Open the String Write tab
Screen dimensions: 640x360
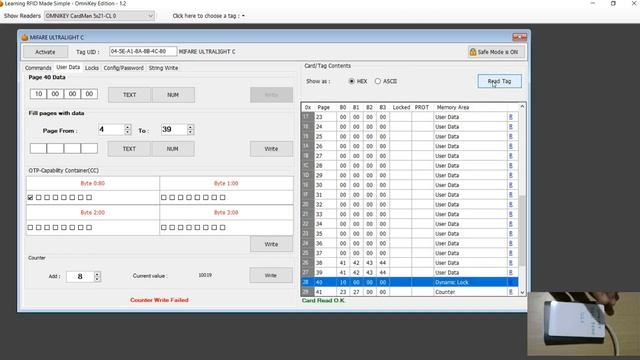tap(163, 68)
